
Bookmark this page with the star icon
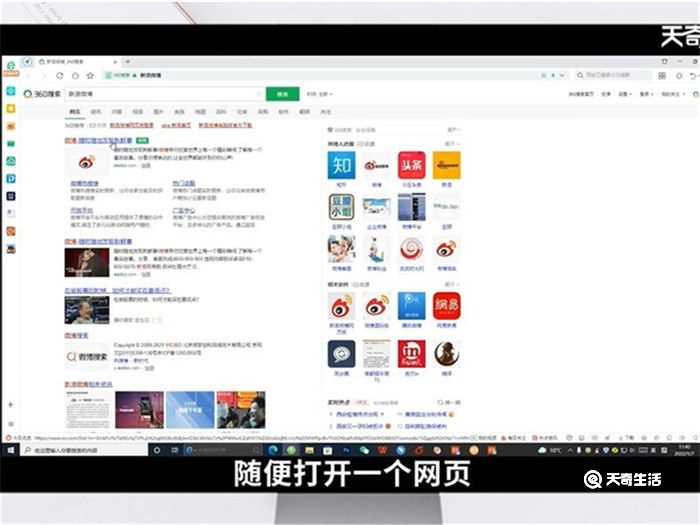[90, 75]
